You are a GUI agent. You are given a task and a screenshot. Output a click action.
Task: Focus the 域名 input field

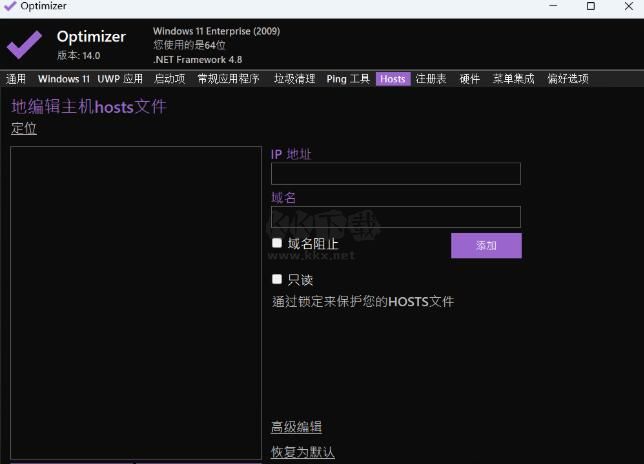tap(396, 217)
